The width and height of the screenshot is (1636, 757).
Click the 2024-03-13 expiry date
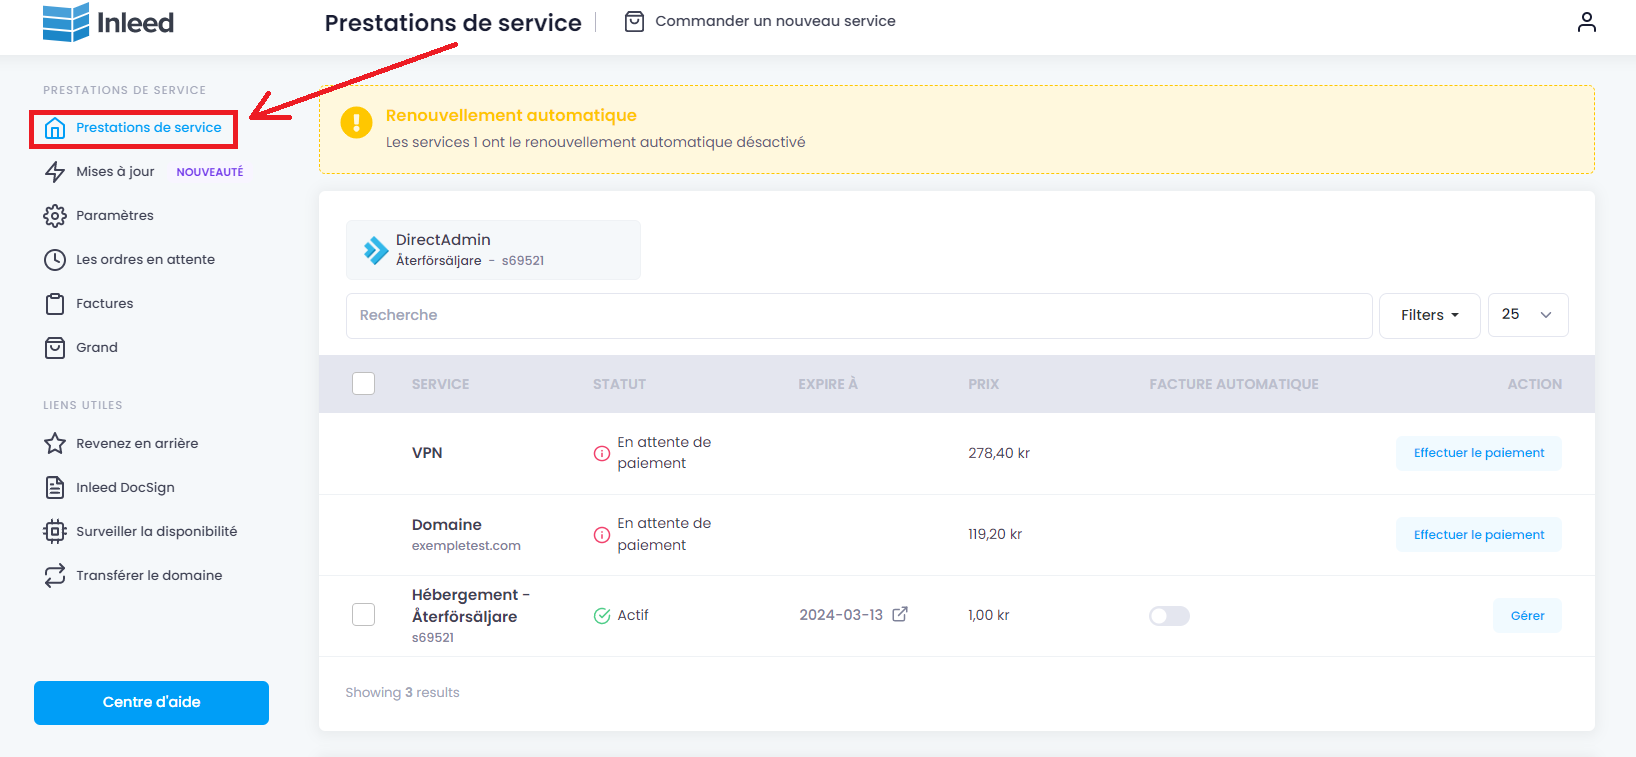coord(841,615)
